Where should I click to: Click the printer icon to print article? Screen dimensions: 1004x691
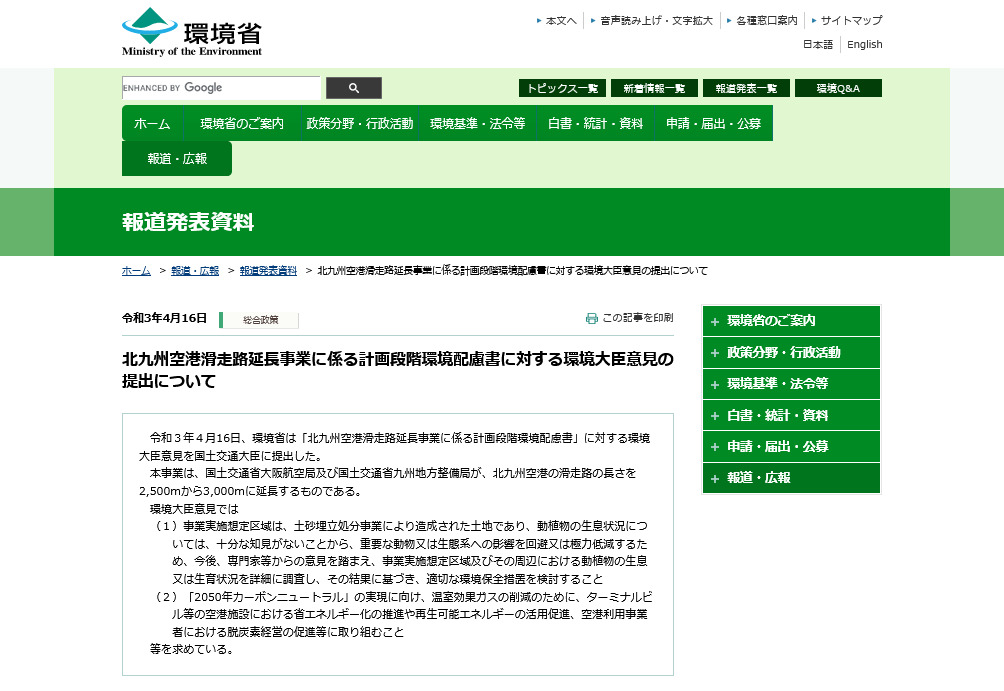(592, 318)
